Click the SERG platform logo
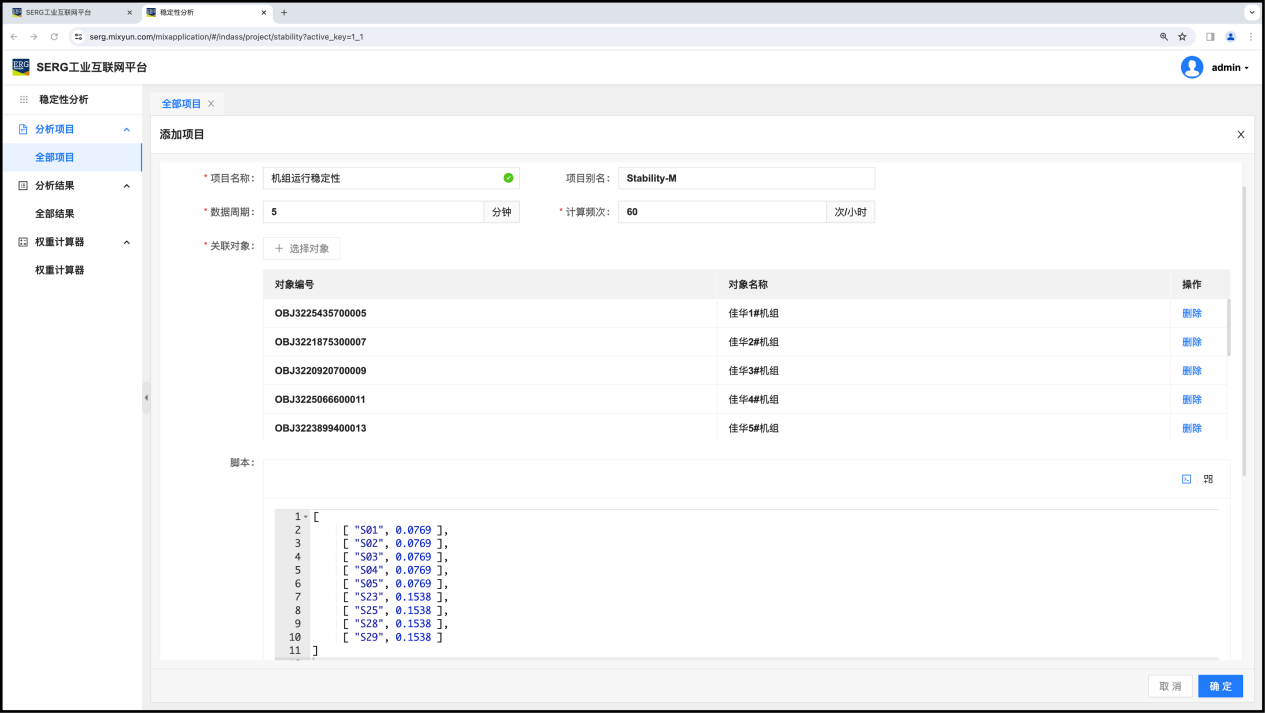 (21, 67)
